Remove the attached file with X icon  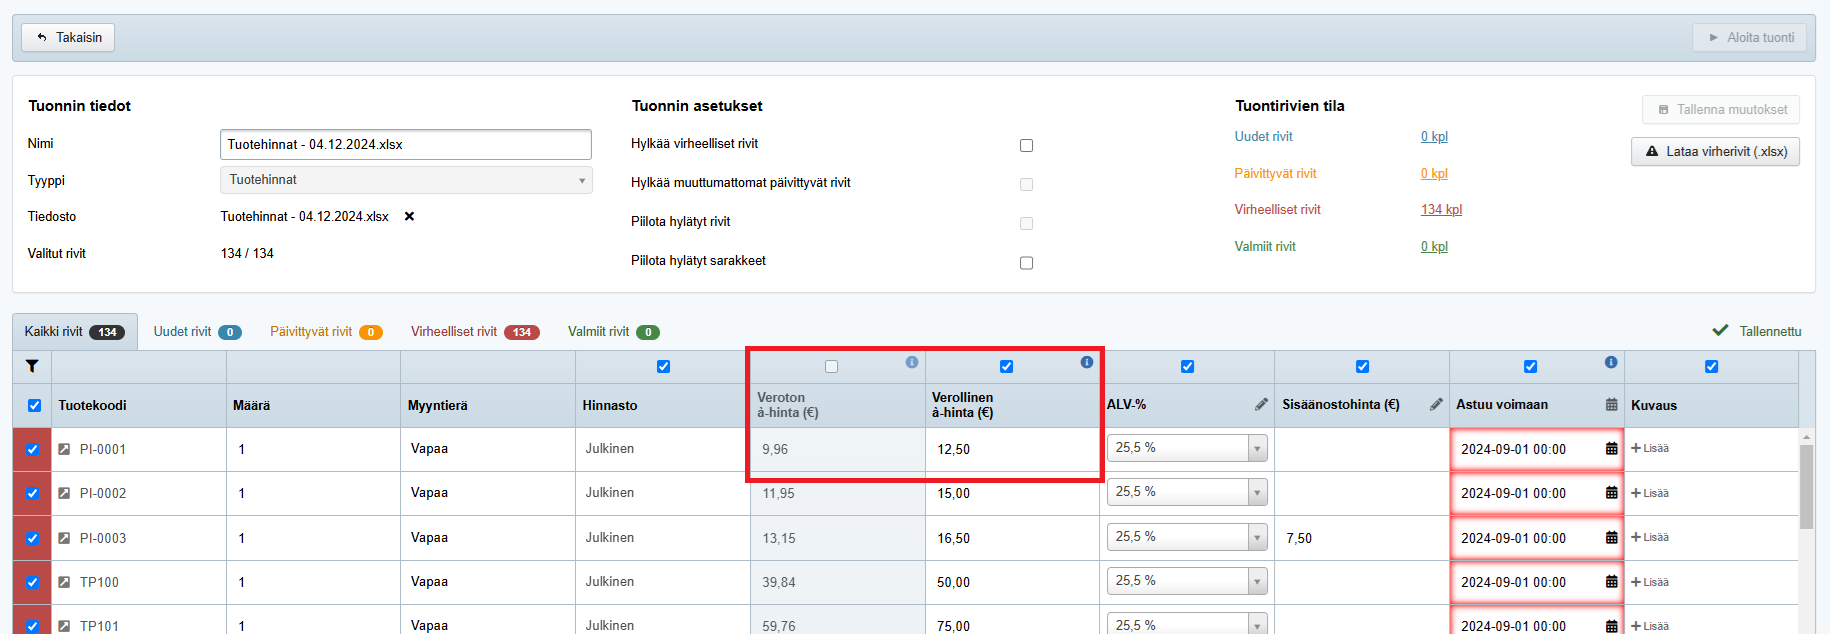tap(409, 216)
